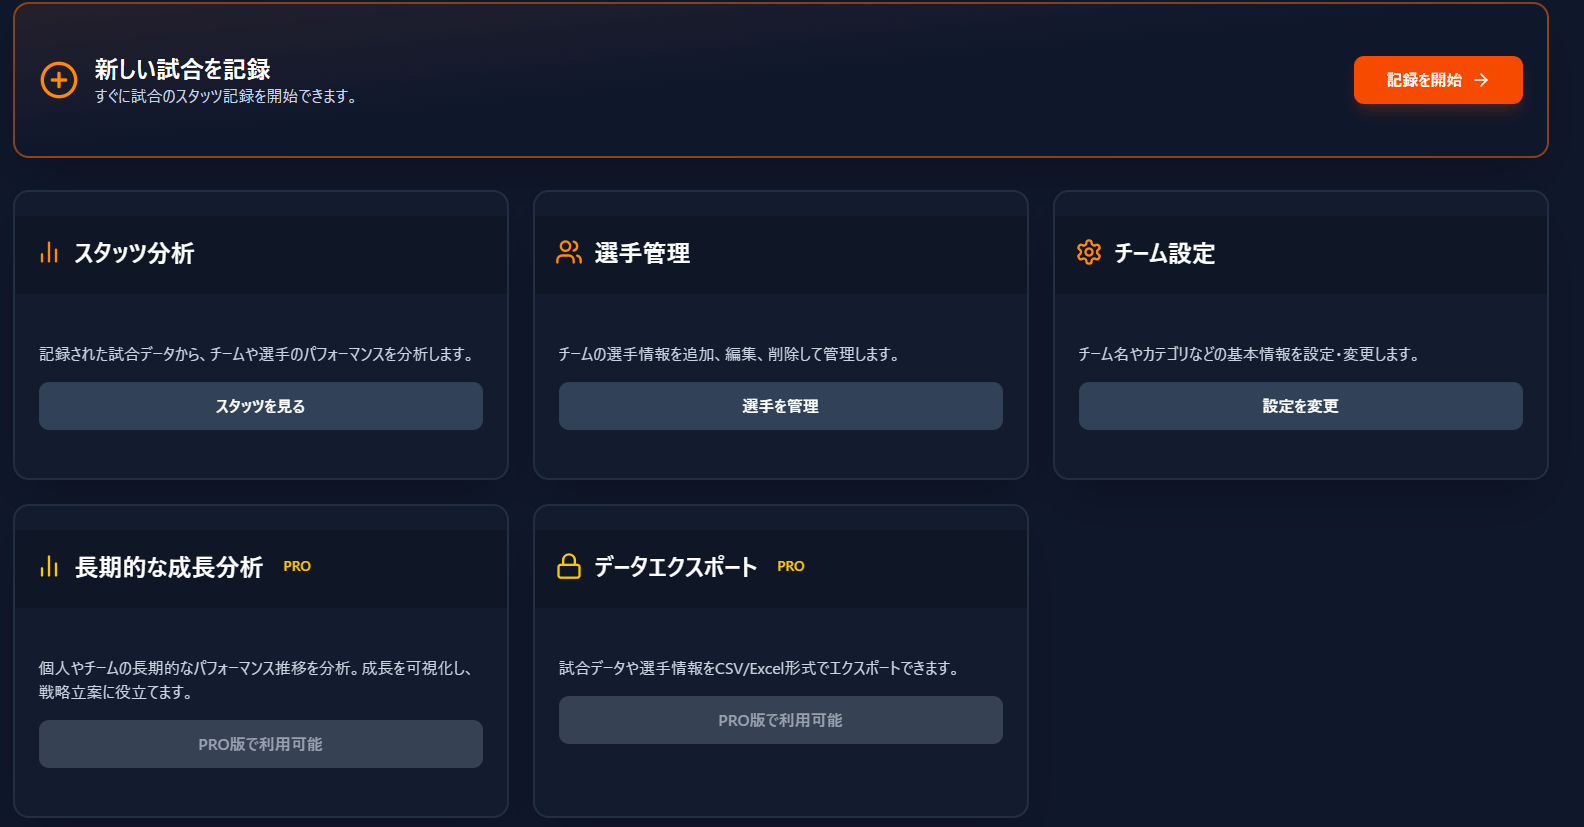The width and height of the screenshot is (1584, 827).
Task: Click the lock icon on データエクスポート card
Action: pyautogui.click(x=569, y=566)
